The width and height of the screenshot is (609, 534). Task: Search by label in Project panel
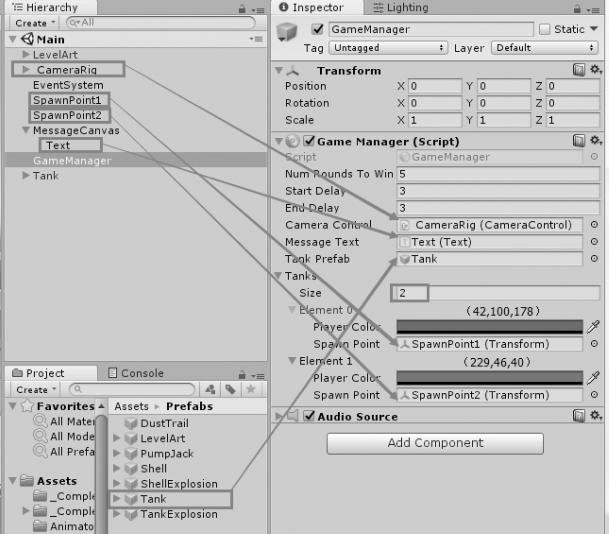click(231, 389)
